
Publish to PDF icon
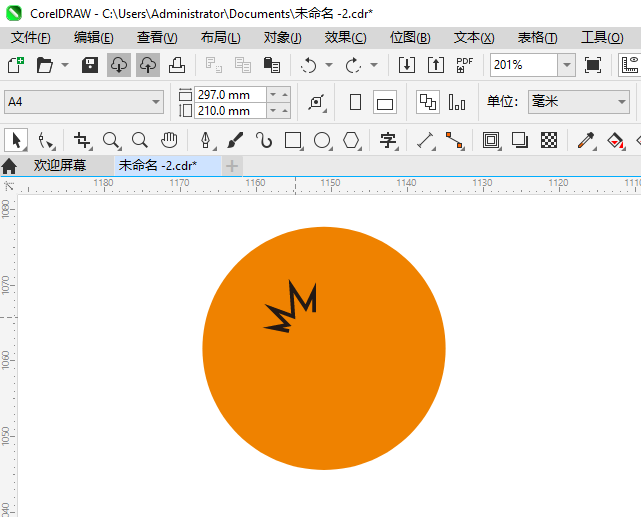pyautogui.click(x=464, y=65)
